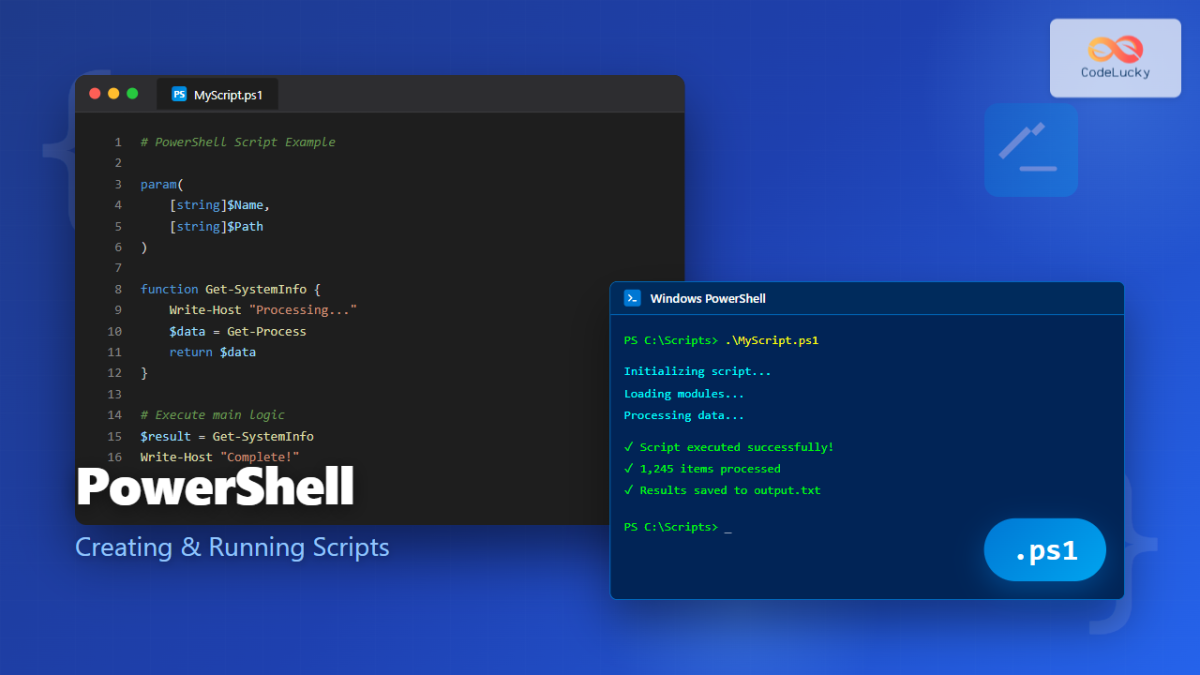Click the PowerShell prompt icon in terminal titlebar
Screen dimensions: 1200x675
tap(631, 298)
